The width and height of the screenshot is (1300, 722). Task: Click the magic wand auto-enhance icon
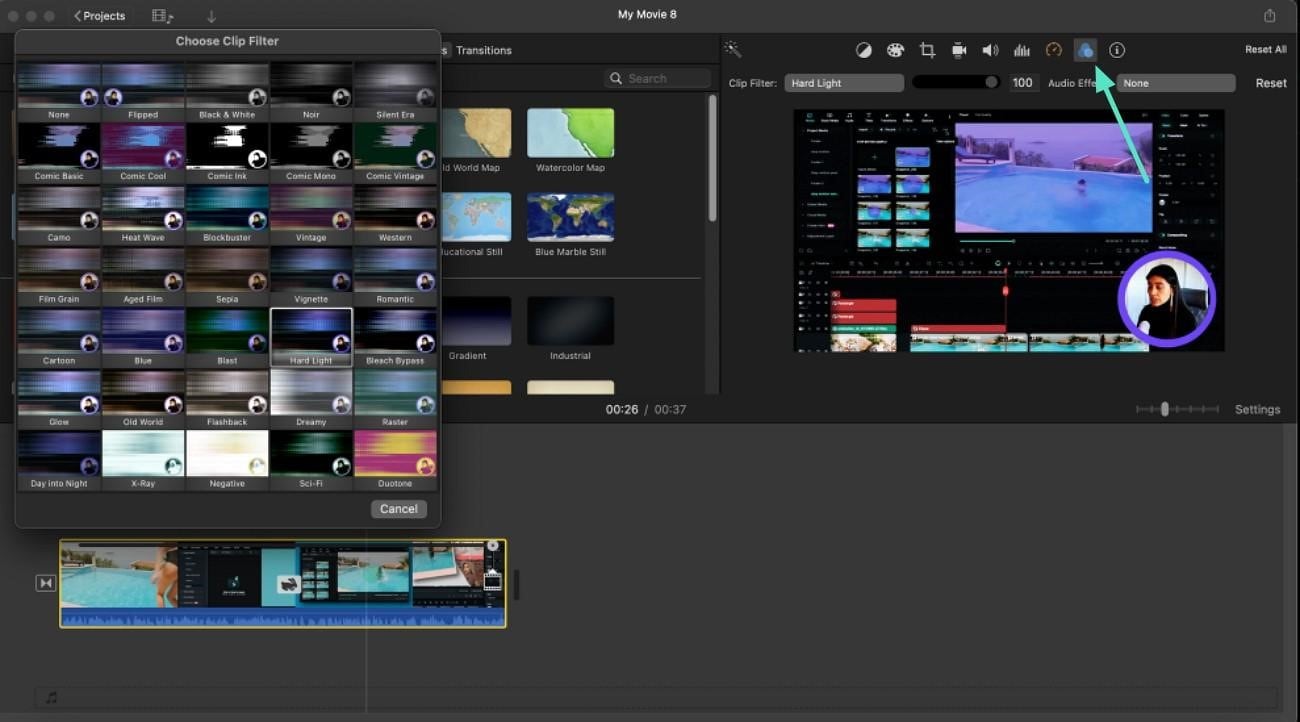coord(732,49)
